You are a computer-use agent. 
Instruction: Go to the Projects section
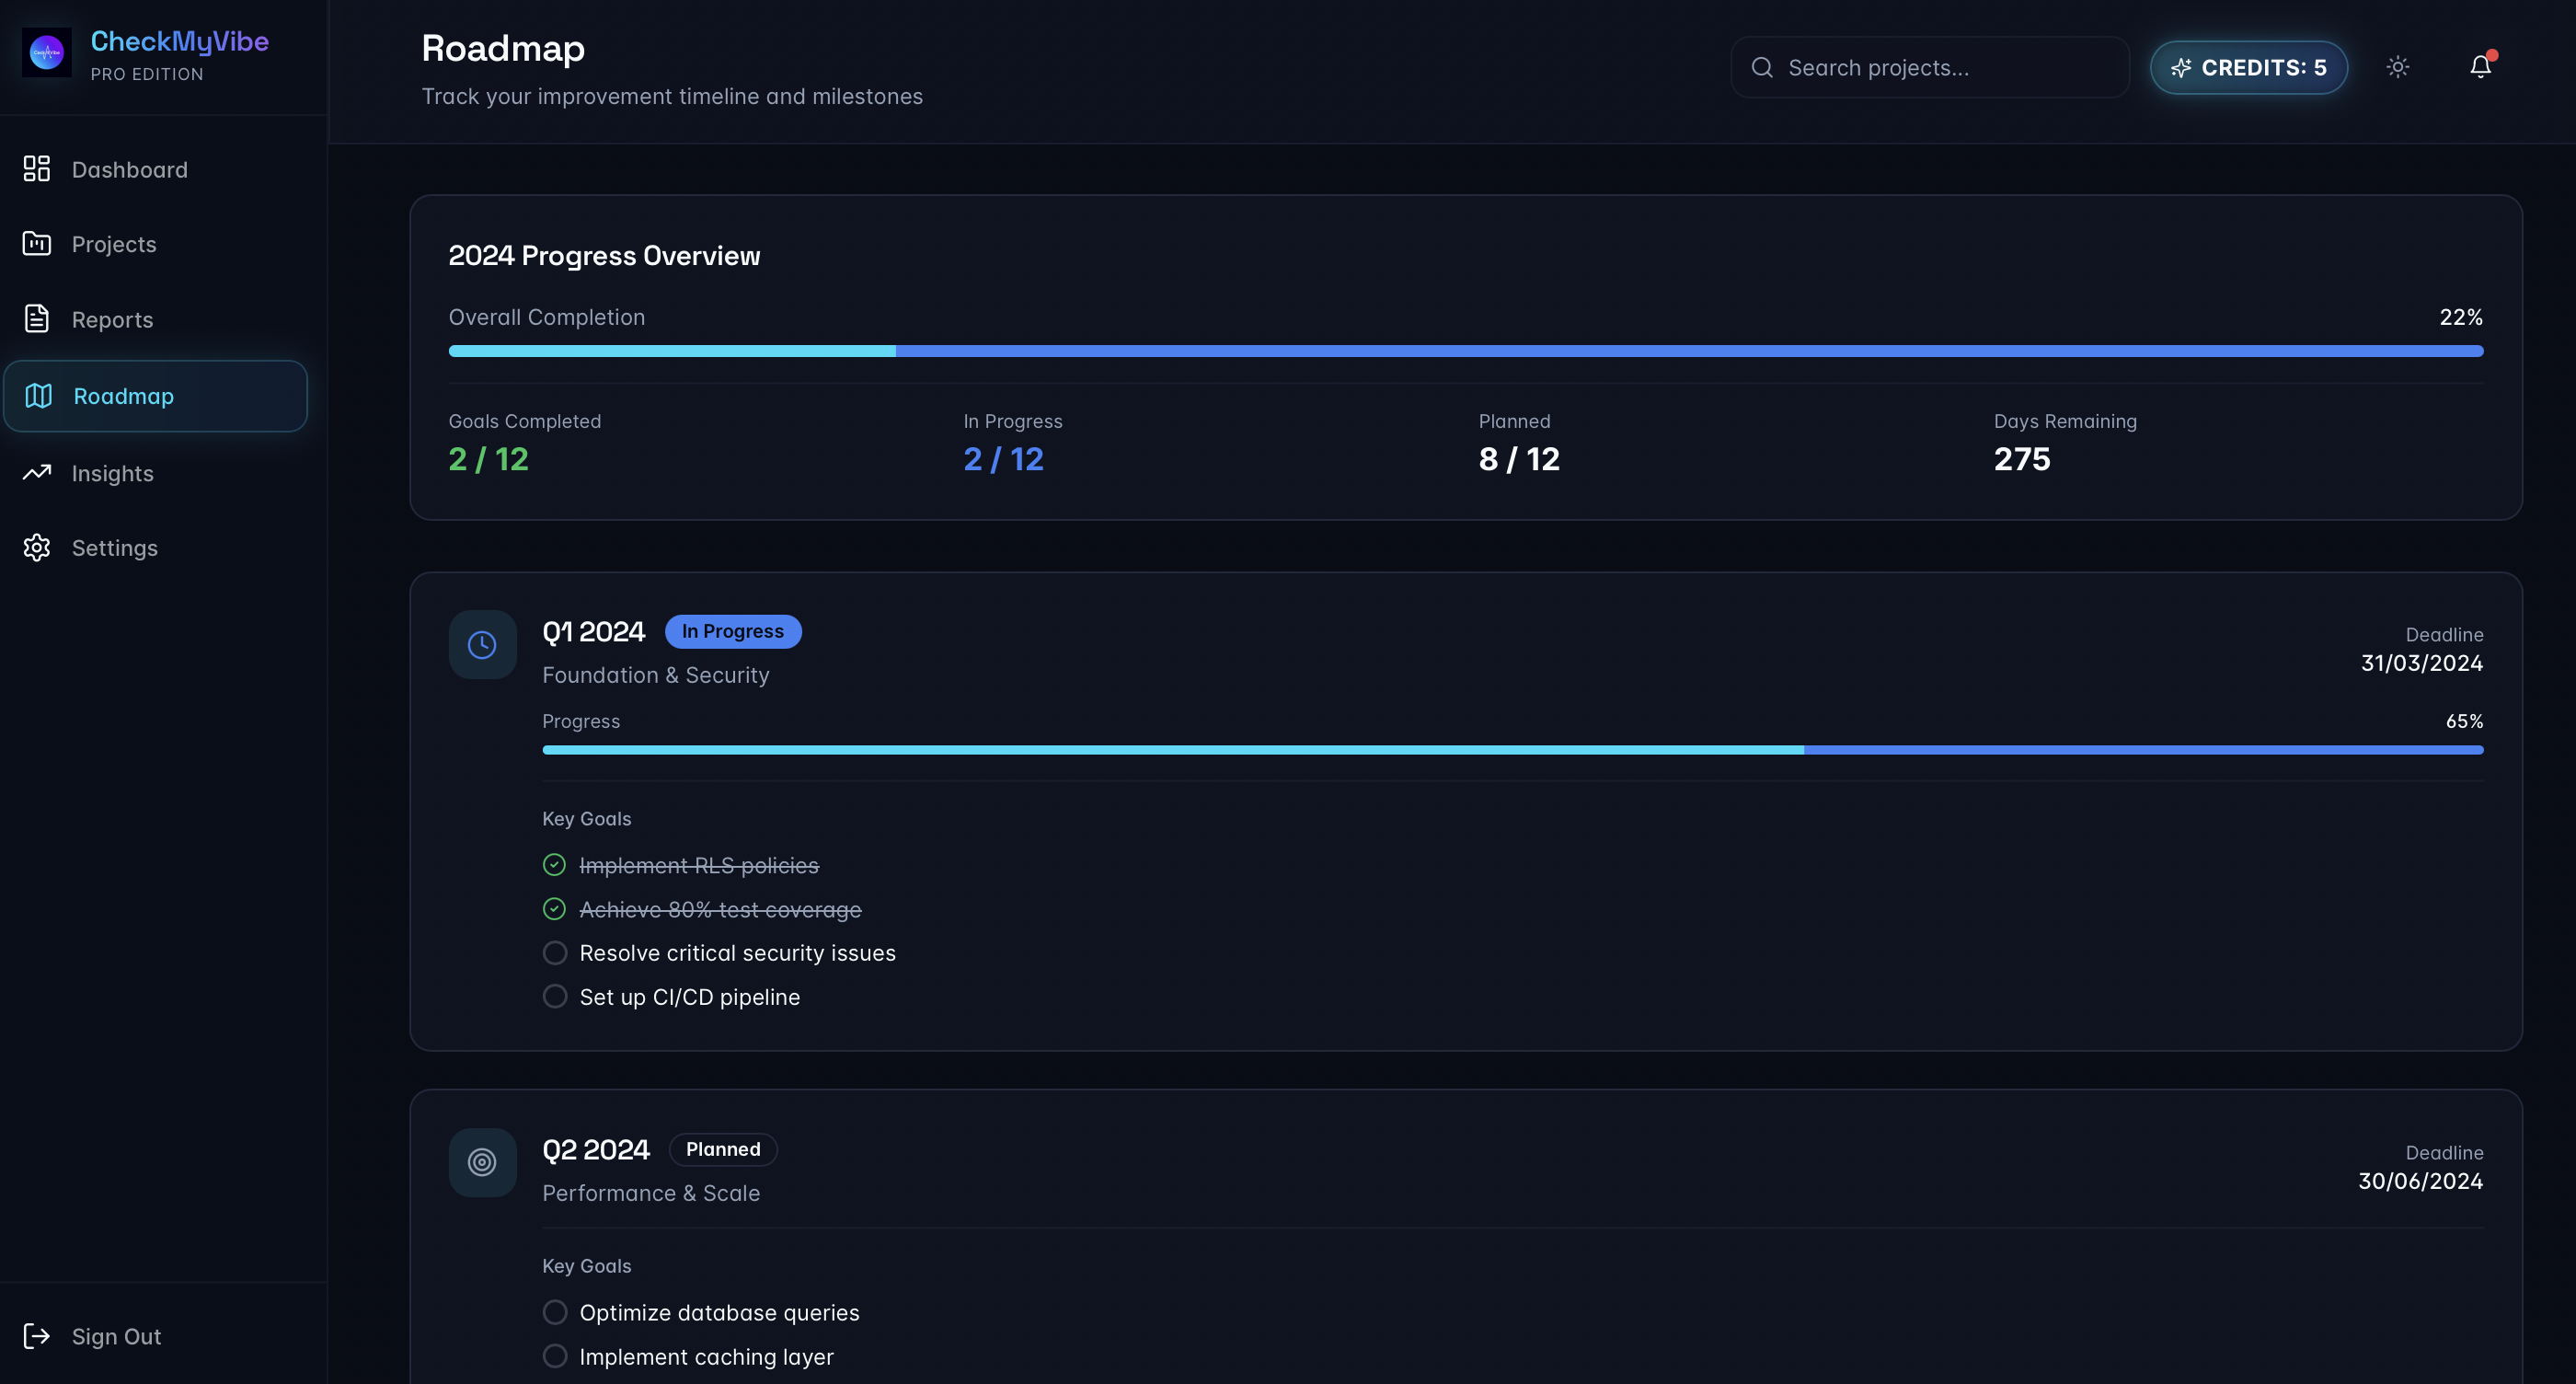(156, 244)
